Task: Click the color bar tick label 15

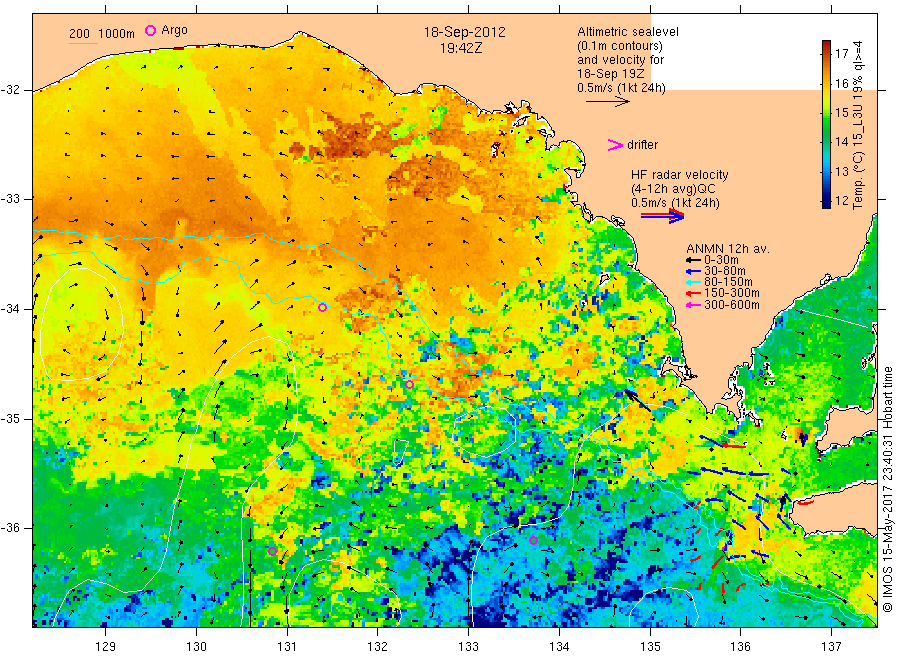Action: [x=841, y=112]
